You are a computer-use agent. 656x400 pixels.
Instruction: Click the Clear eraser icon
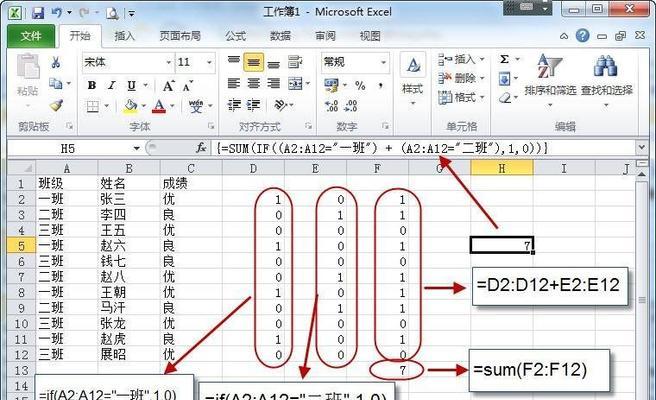[x=505, y=98]
